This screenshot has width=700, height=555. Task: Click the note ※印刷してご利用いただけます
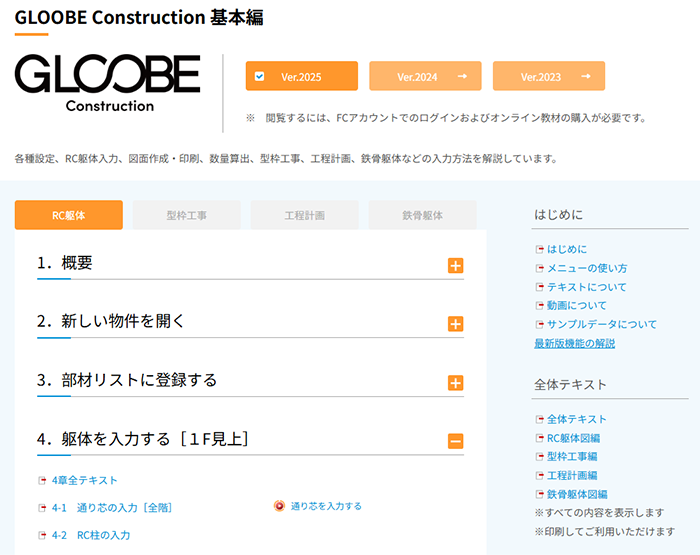[x=604, y=531]
